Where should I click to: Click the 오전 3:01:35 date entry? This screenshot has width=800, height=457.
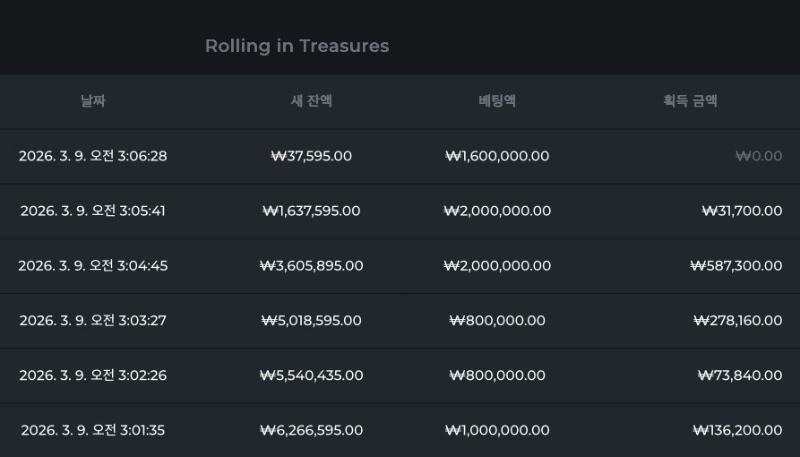click(93, 431)
